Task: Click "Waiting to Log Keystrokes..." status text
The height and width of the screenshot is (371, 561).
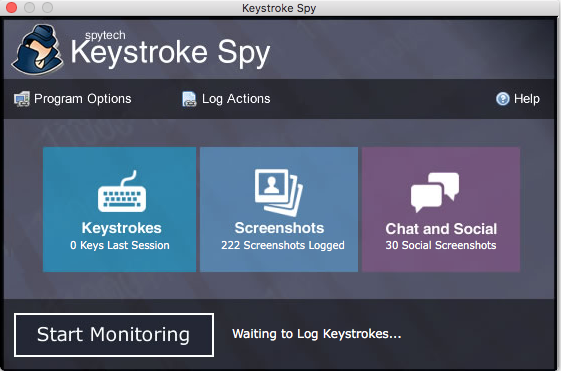Action: (317, 334)
